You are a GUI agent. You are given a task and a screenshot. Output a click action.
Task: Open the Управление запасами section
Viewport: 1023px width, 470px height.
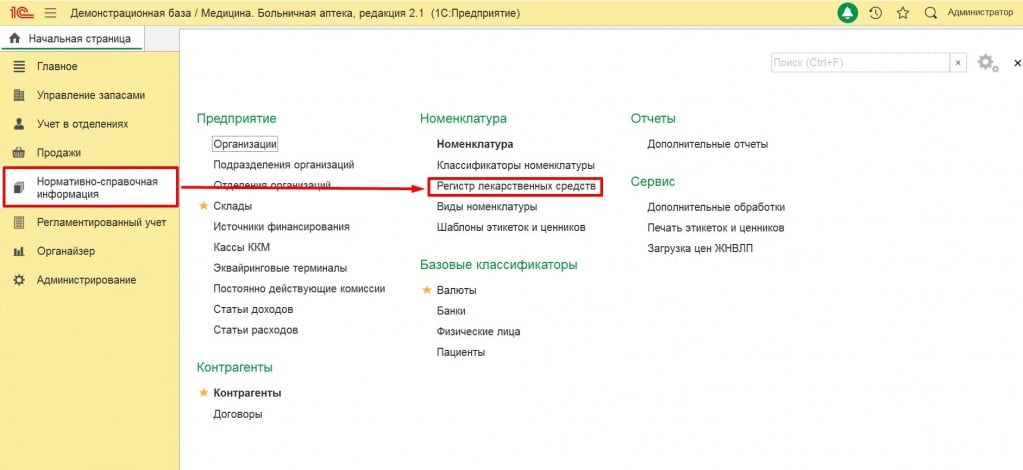(x=91, y=95)
